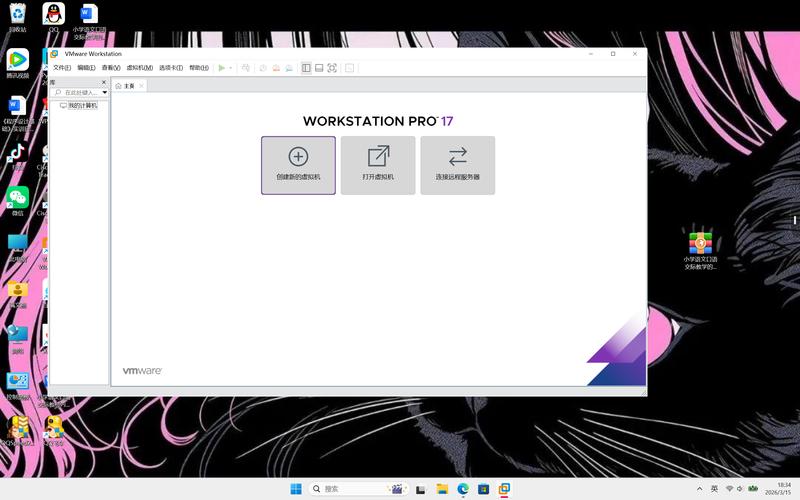Viewport: 800px width, 500px height.
Task: Close the library panel
Action: [104, 82]
